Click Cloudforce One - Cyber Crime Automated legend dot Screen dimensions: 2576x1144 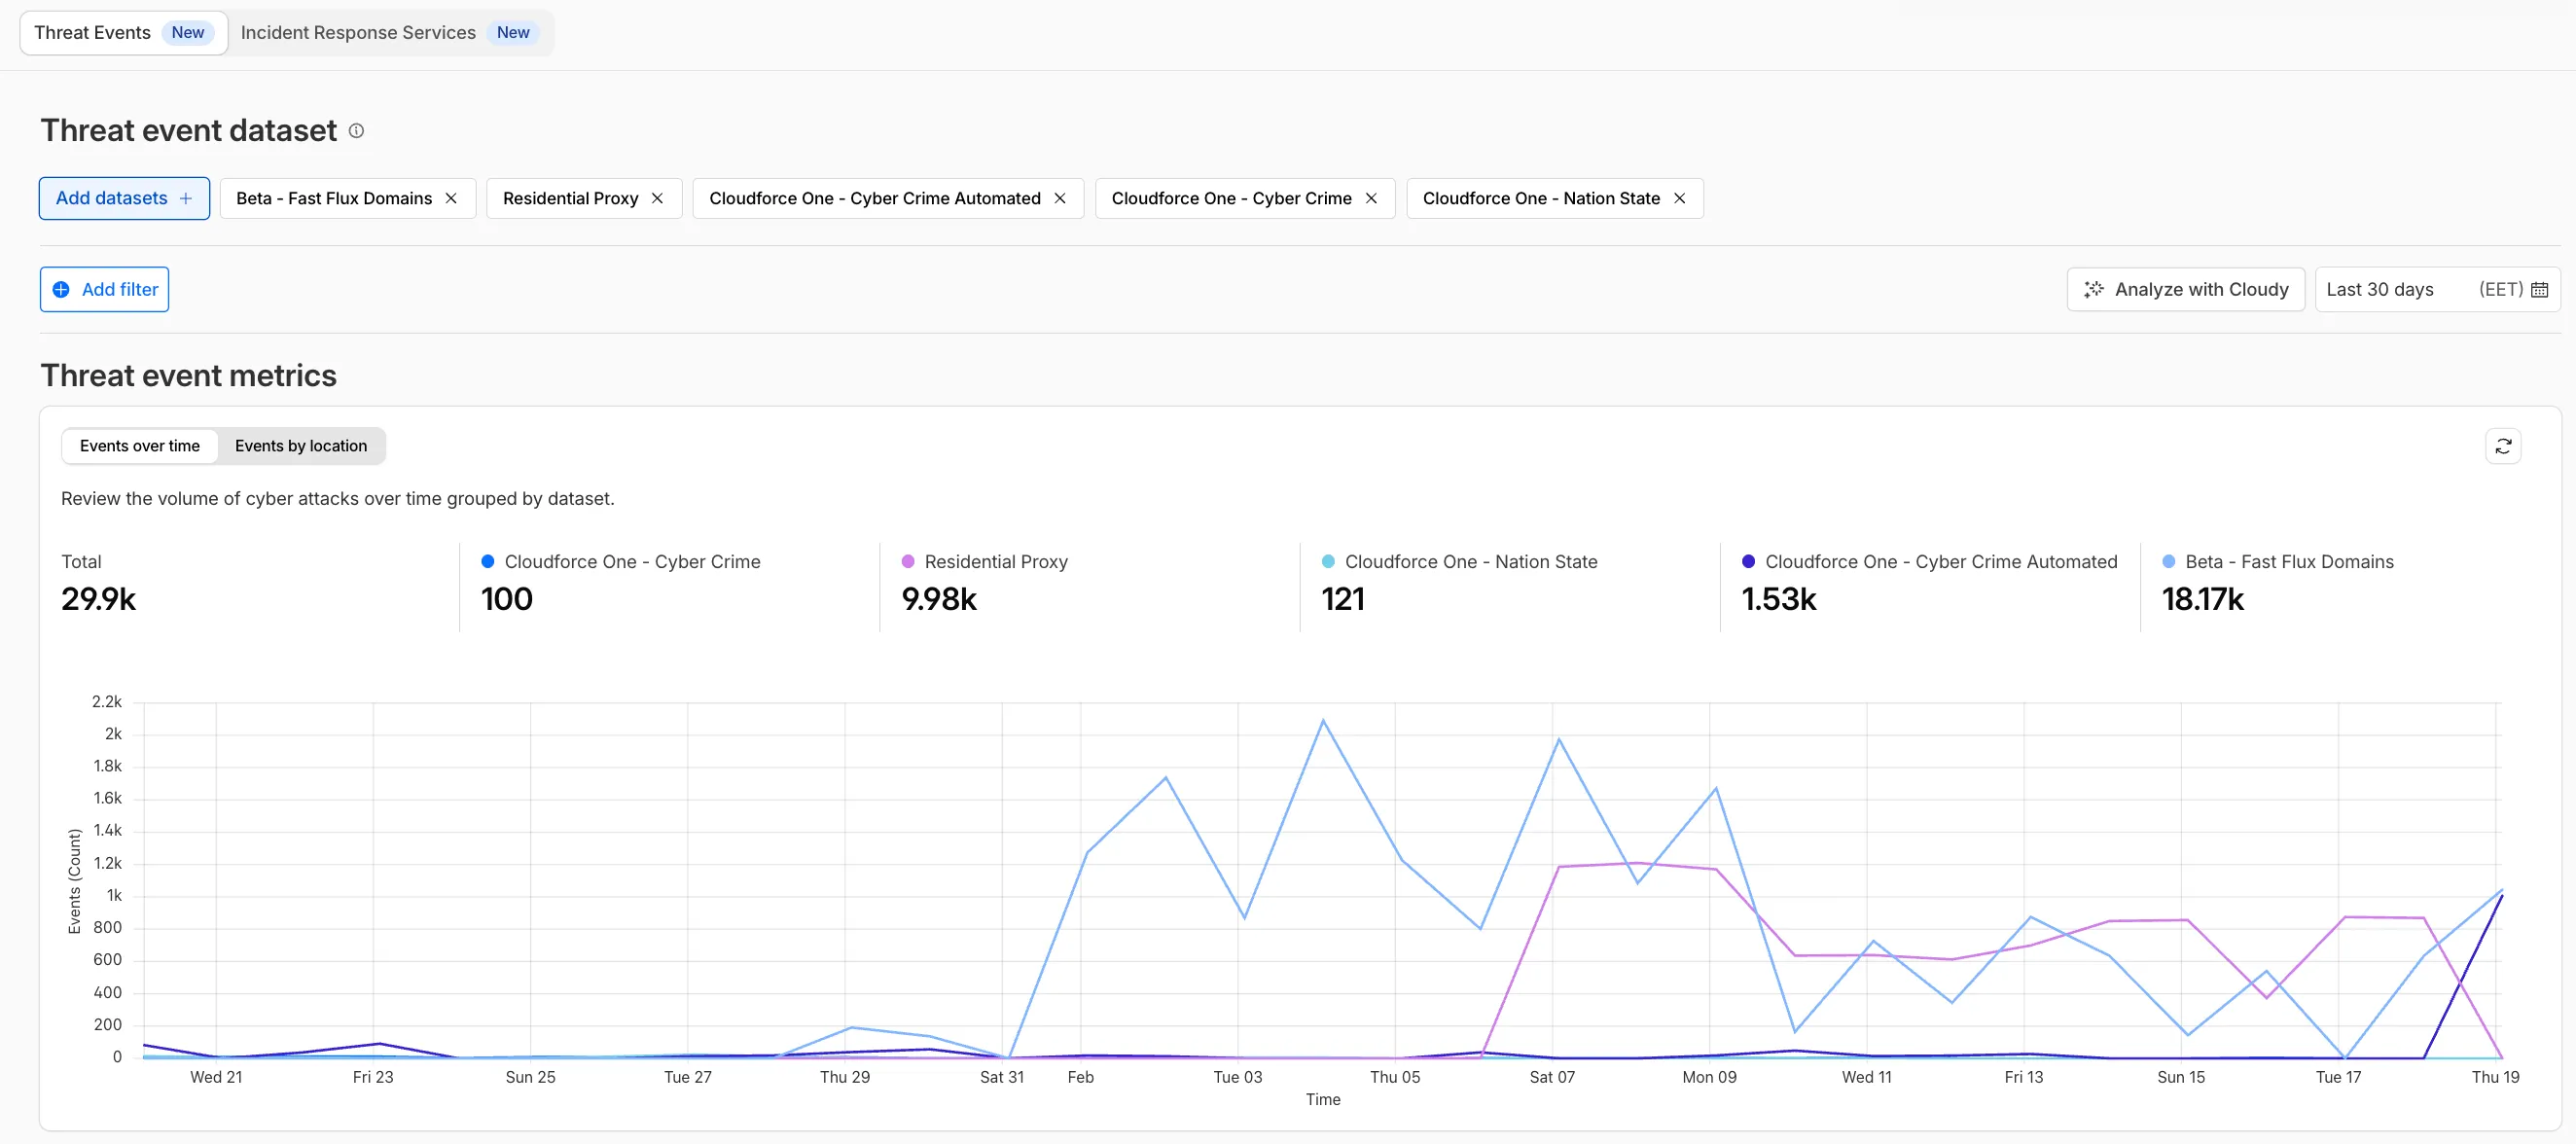click(x=1748, y=562)
